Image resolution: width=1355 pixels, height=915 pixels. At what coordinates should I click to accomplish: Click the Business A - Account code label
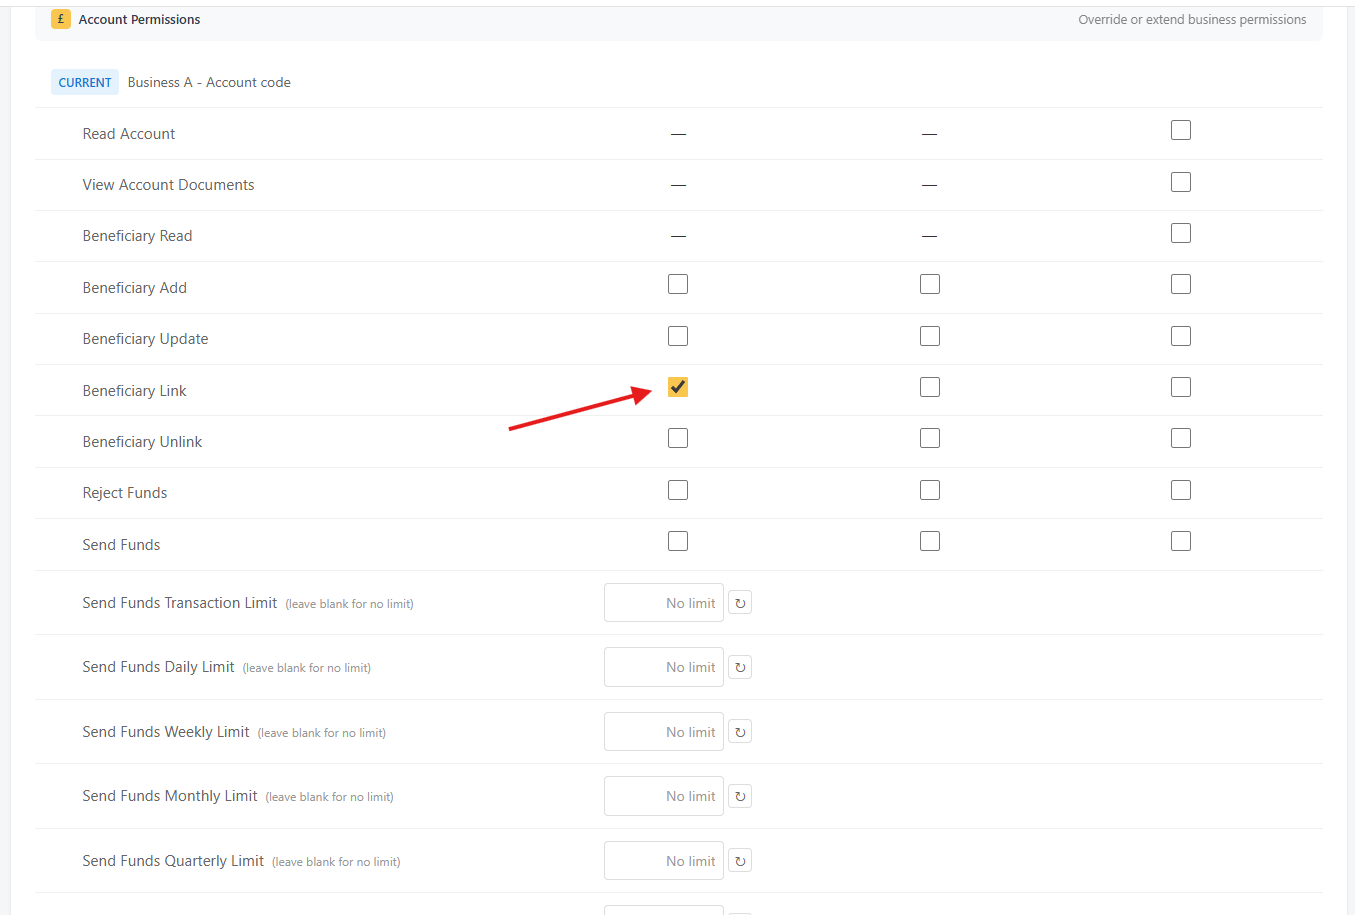click(x=208, y=82)
